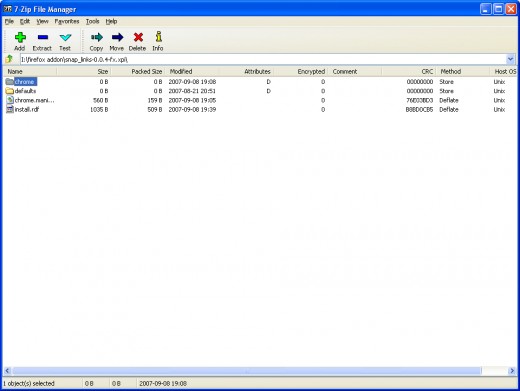Sort by the Name column header
The width and height of the screenshot is (520, 391).
click(x=30, y=71)
